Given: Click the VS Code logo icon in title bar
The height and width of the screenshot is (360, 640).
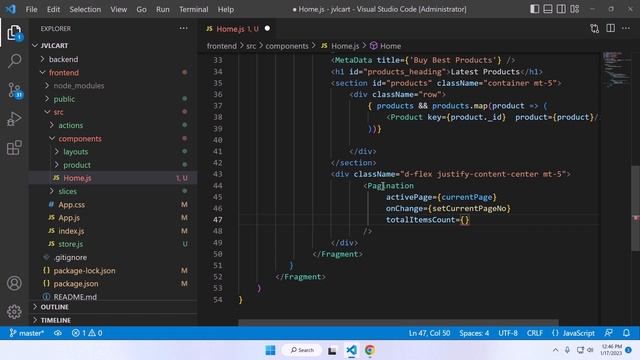Looking at the screenshot, I should click(x=11, y=9).
